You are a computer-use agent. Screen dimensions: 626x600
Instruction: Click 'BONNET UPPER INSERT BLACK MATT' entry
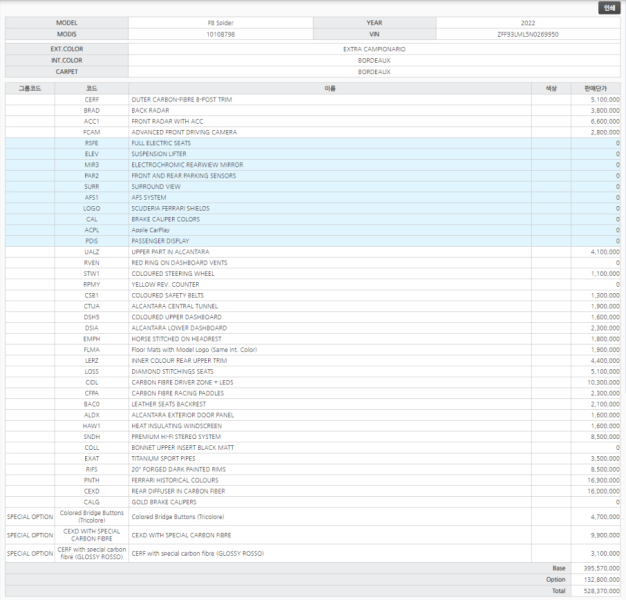(x=183, y=448)
